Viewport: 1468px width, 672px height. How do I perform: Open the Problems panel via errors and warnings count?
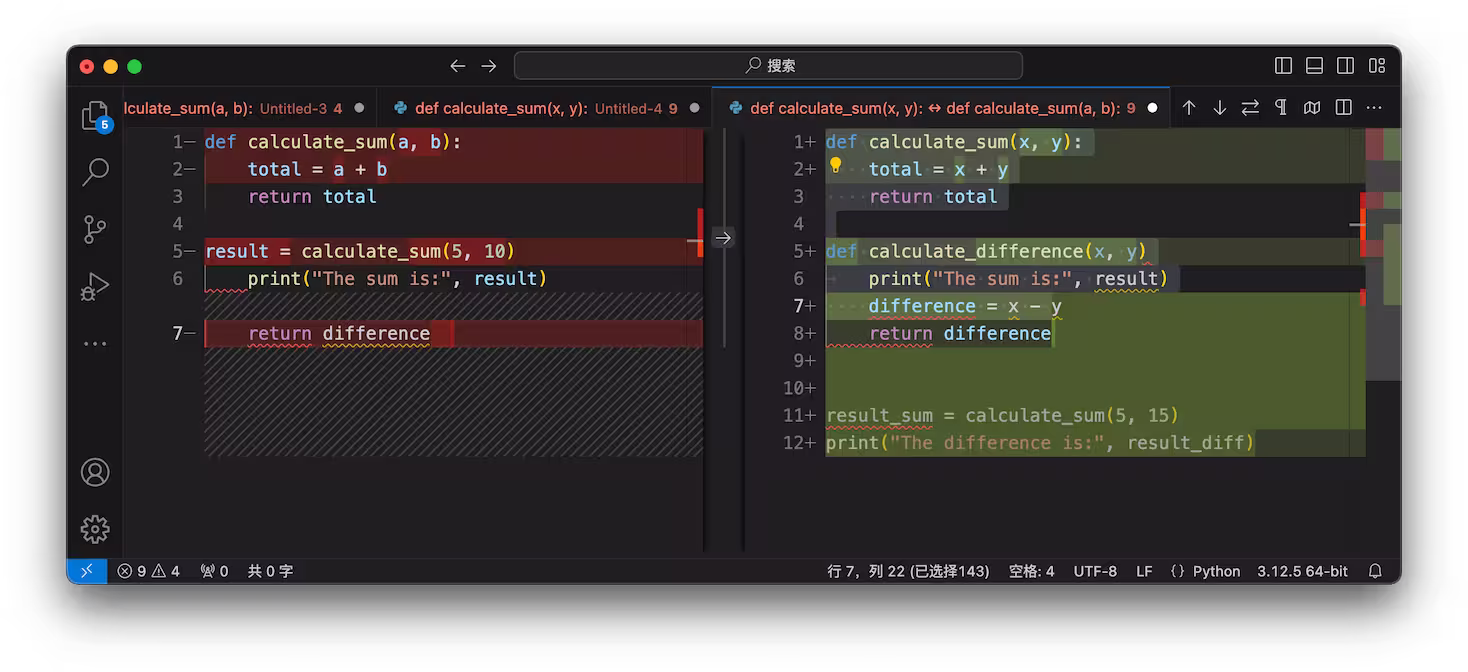(148, 571)
